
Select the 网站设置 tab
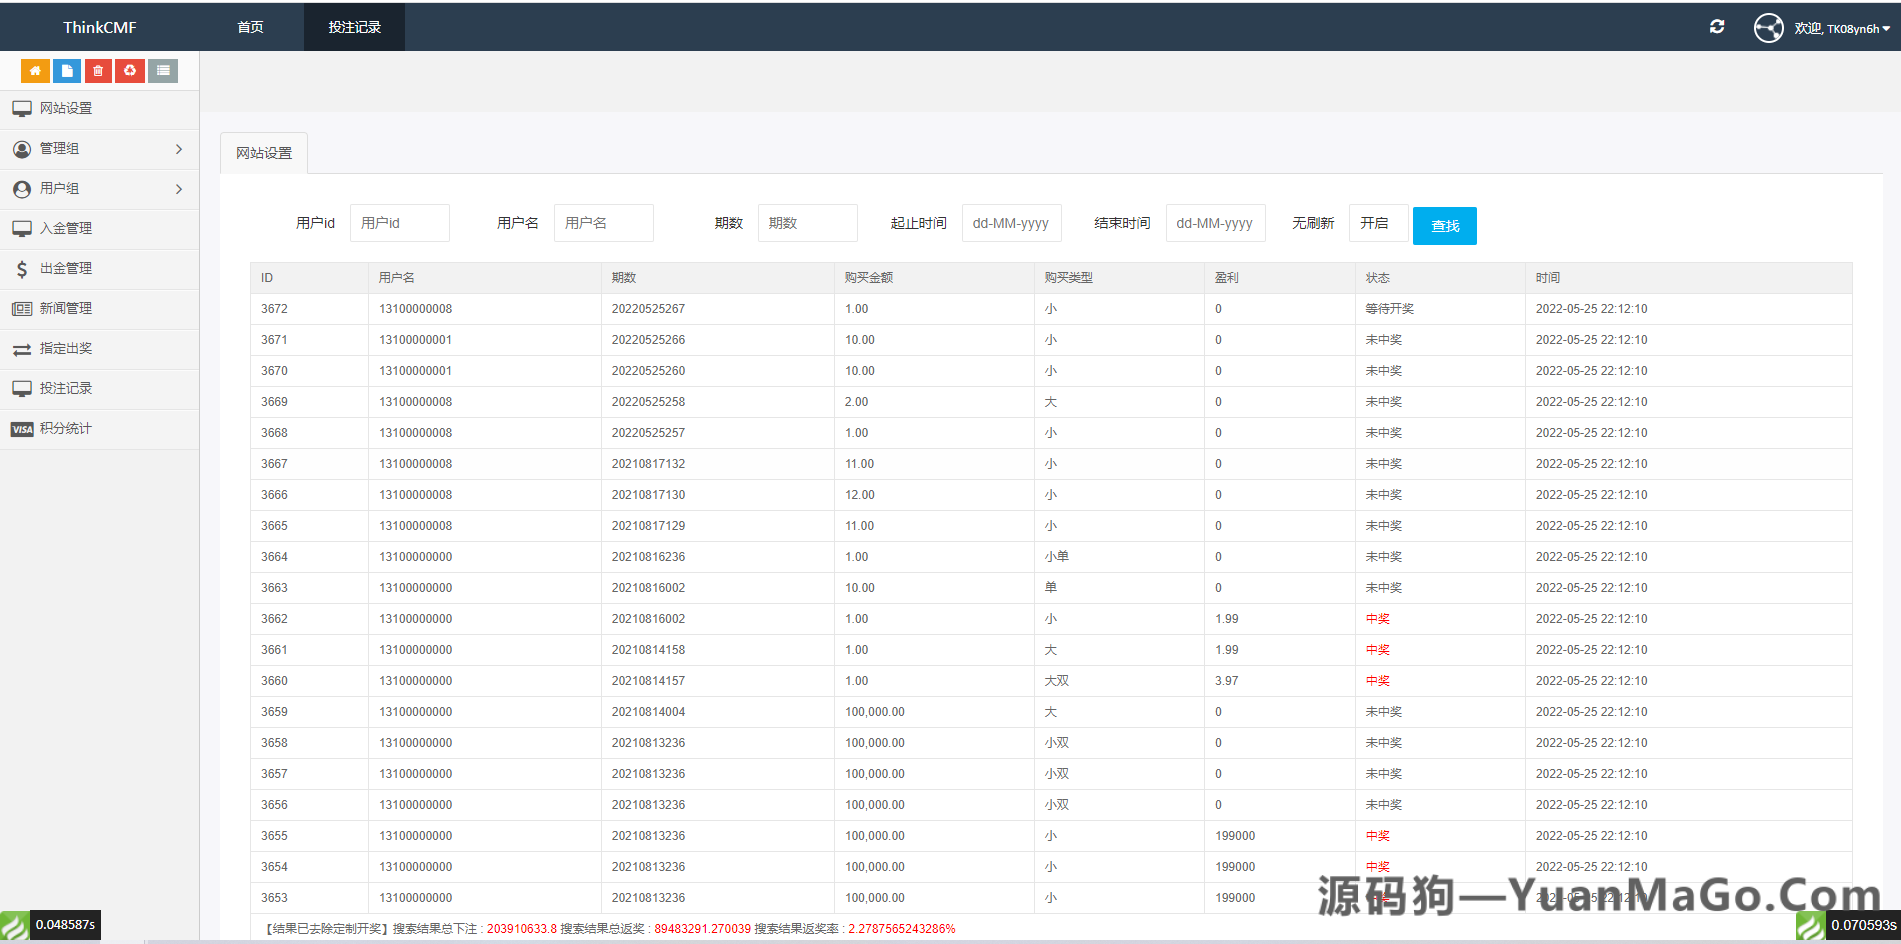click(x=263, y=152)
